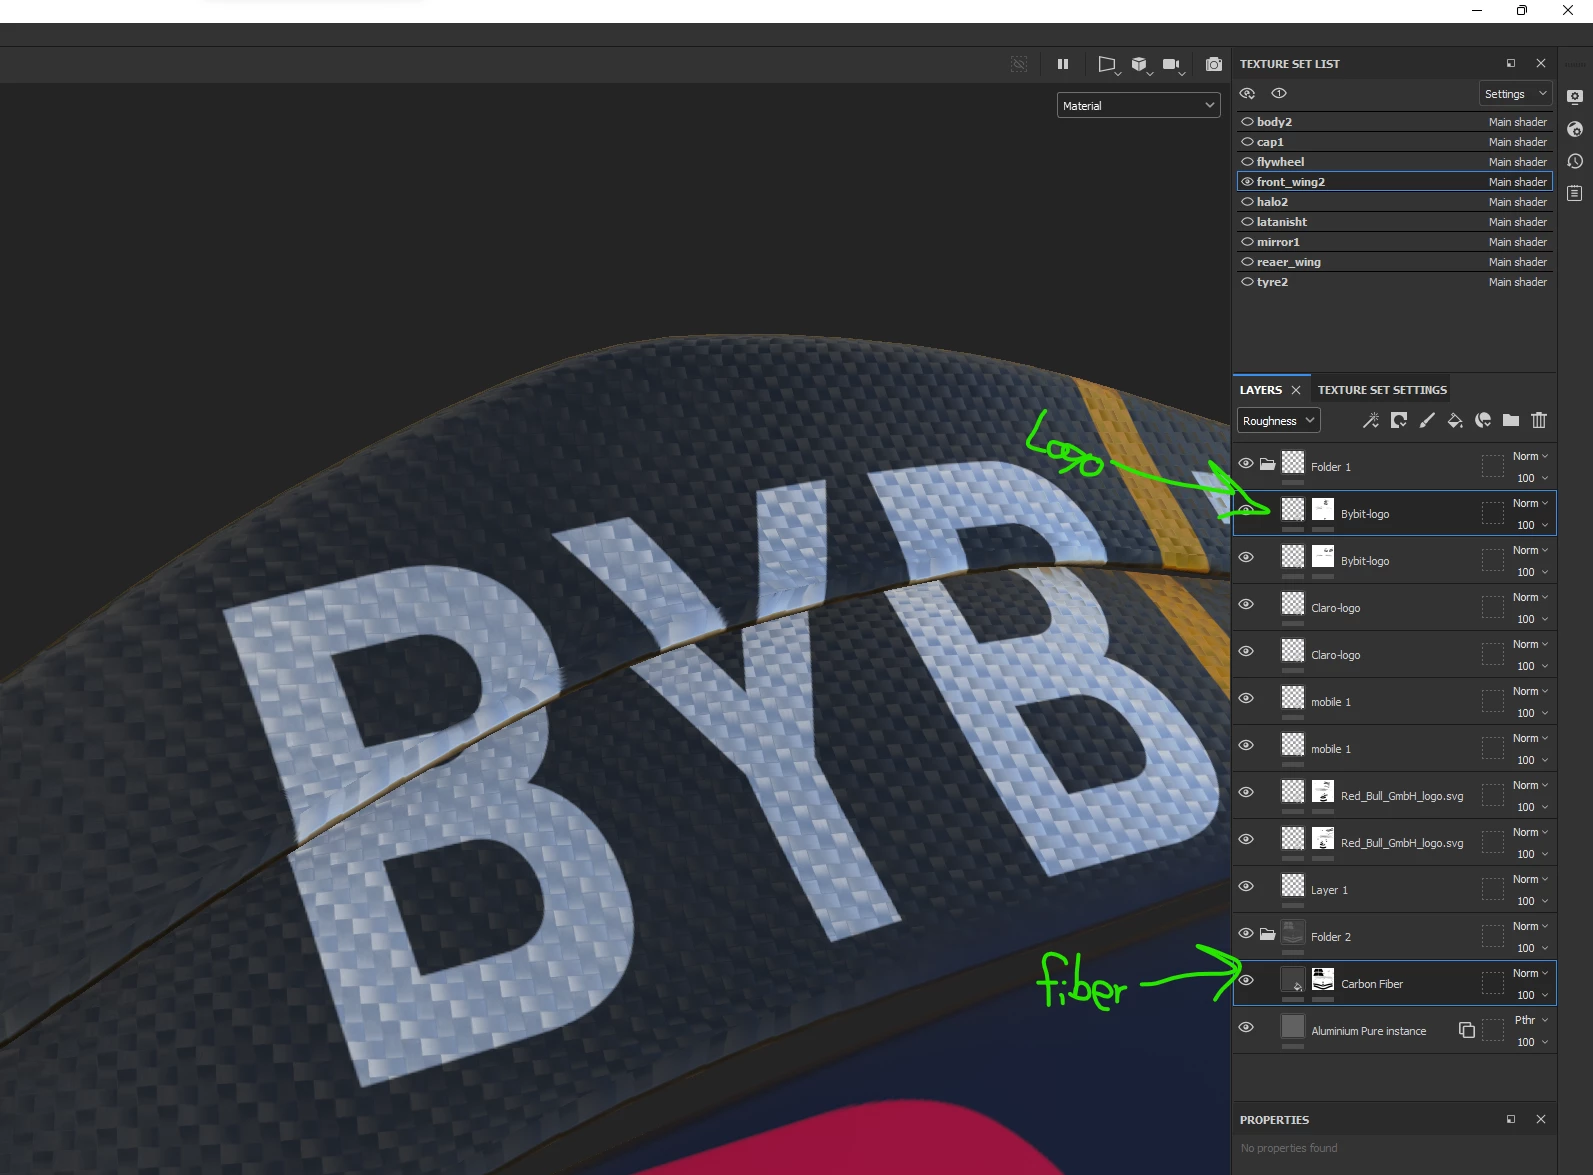The image size is (1593, 1175).
Task: Select the Folder 2 layer name
Action: click(x=1330, y=937)
